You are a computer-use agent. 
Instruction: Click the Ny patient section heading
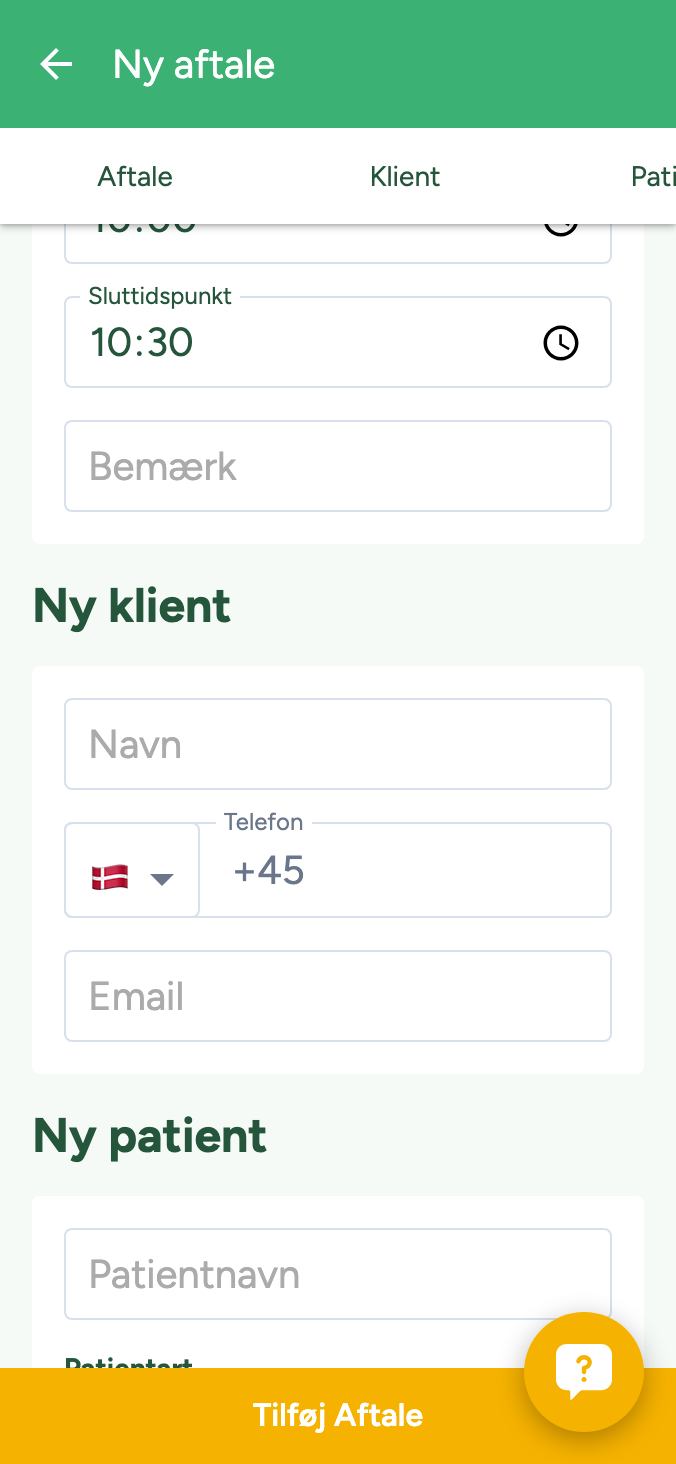[150, 1136]
